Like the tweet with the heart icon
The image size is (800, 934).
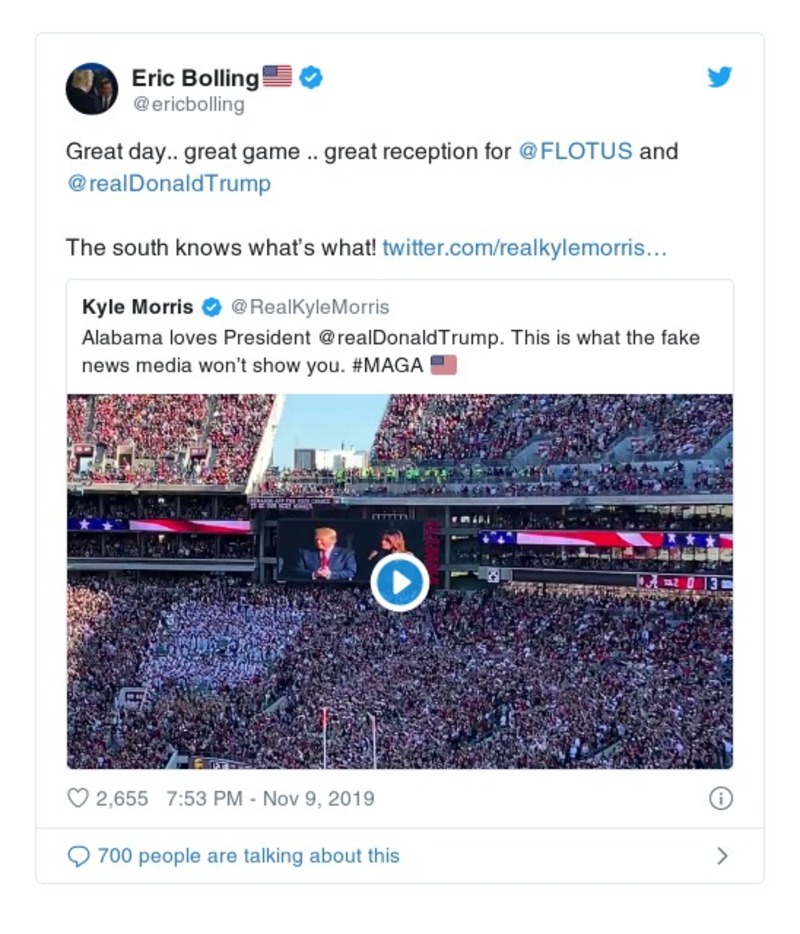coord(77,799)
